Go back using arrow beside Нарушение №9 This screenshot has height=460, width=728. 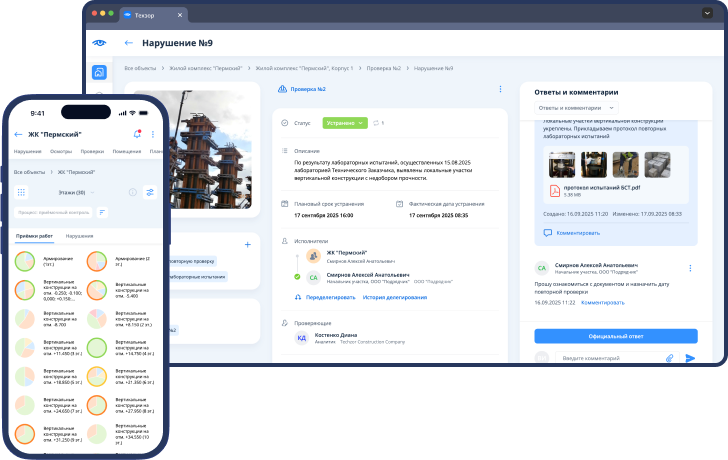tap(129, 43)
